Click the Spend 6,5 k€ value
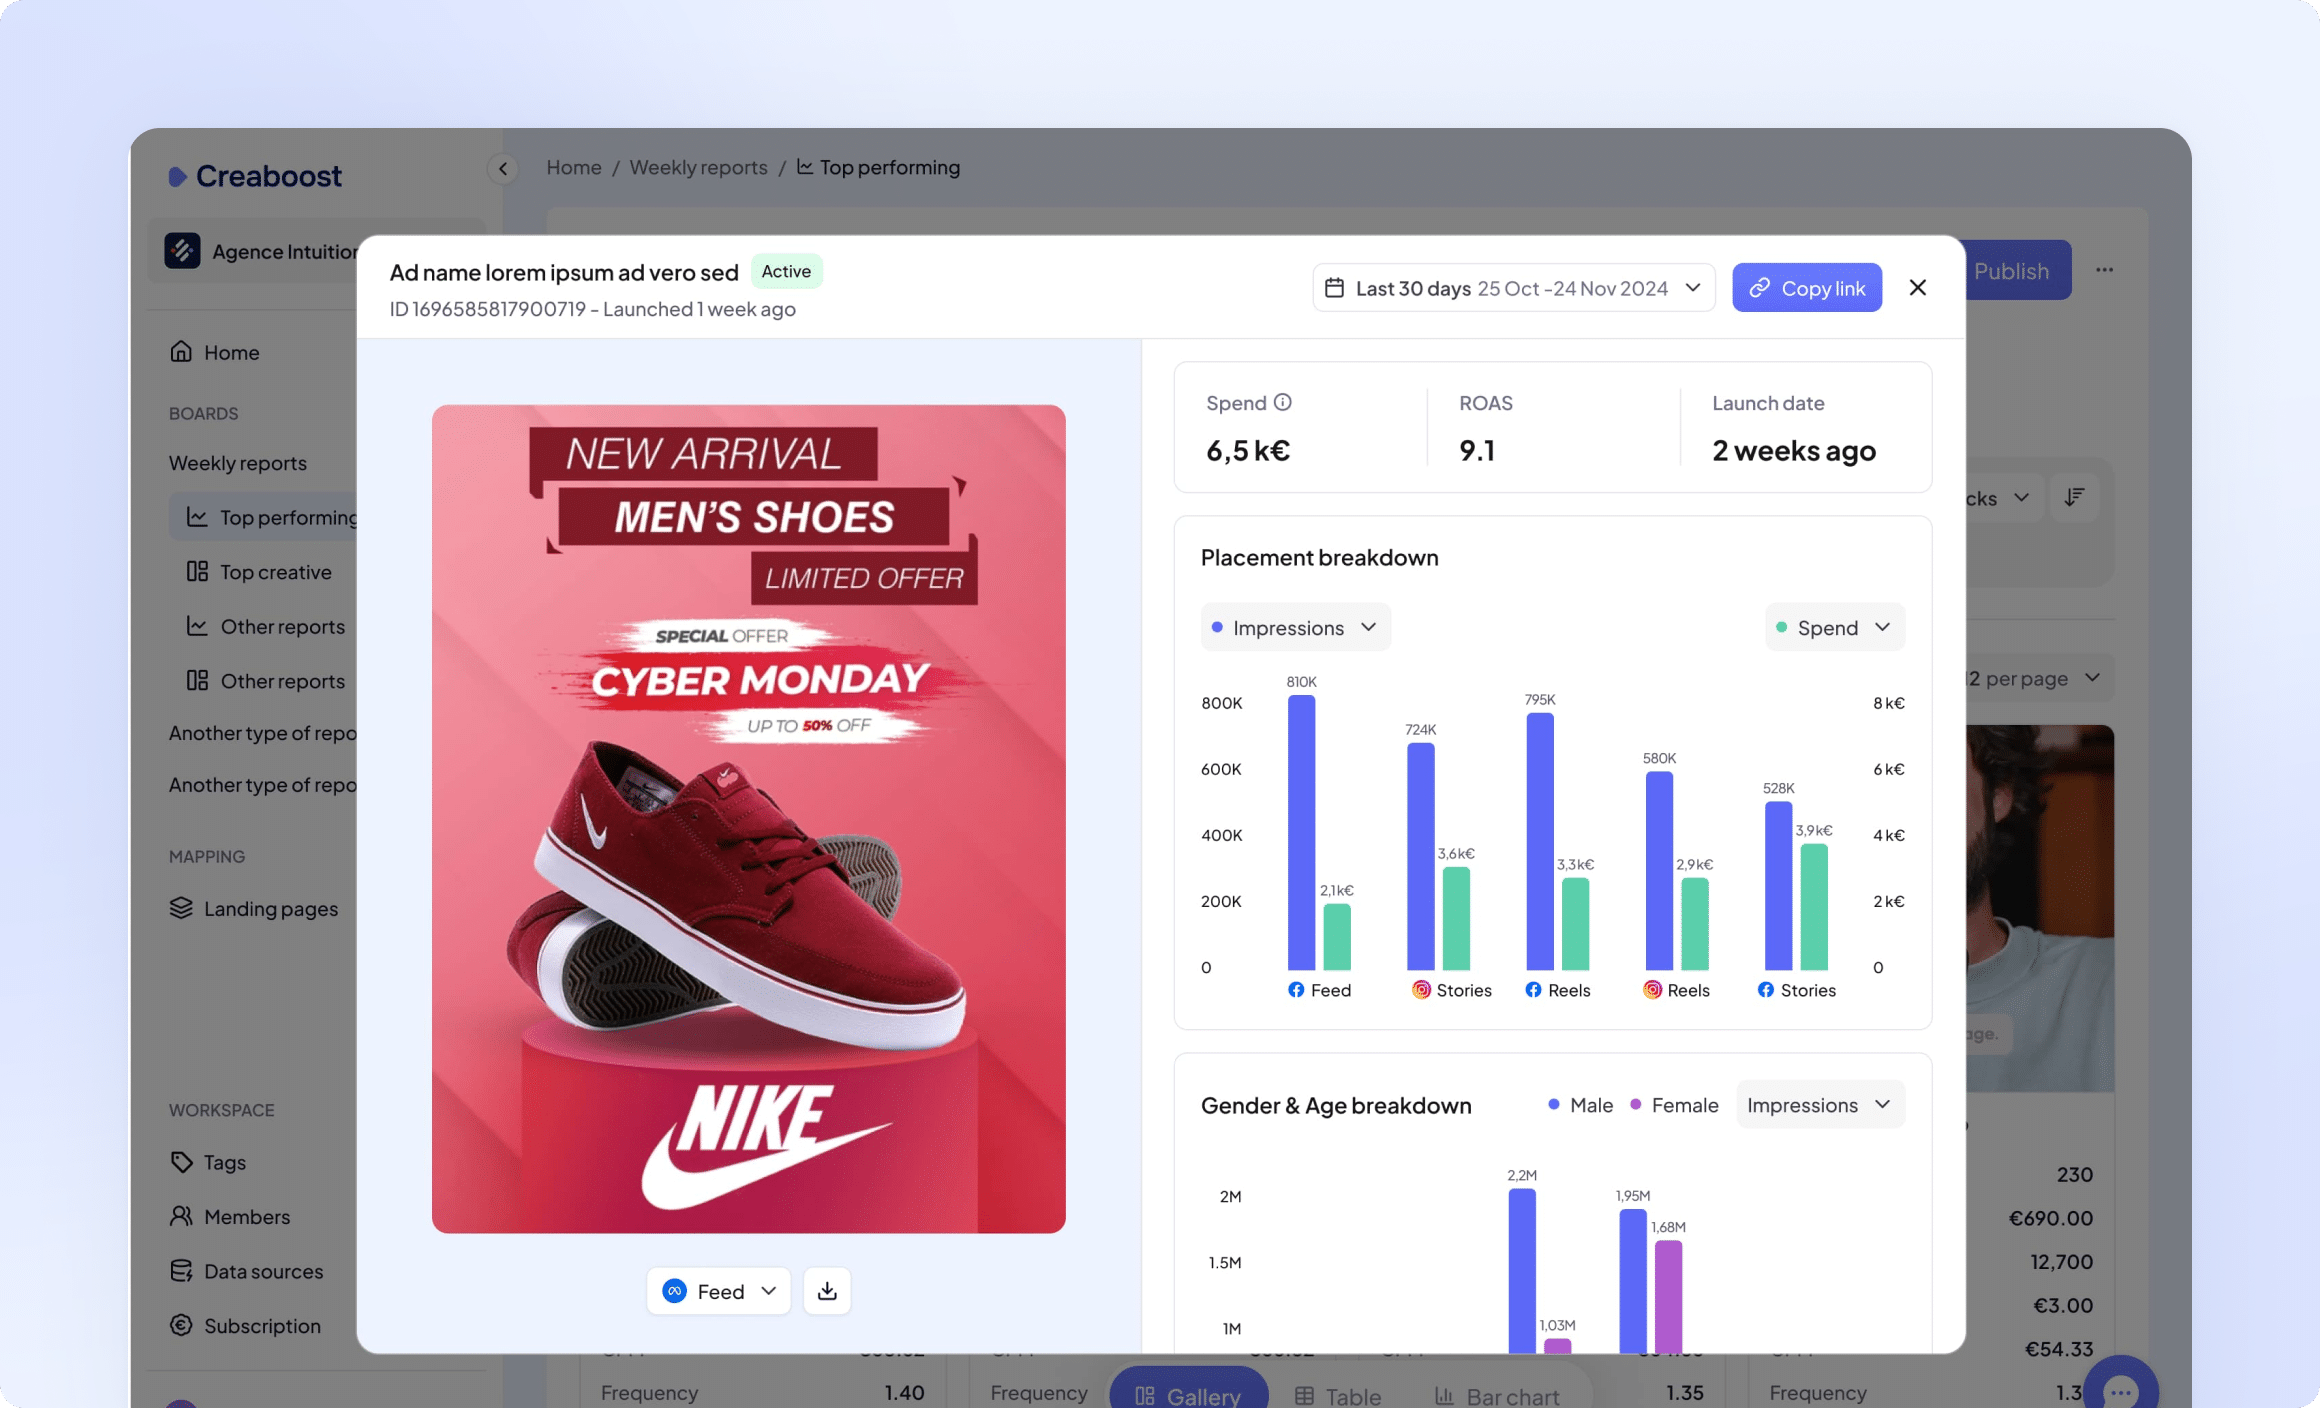 (x=1248, y=451)
